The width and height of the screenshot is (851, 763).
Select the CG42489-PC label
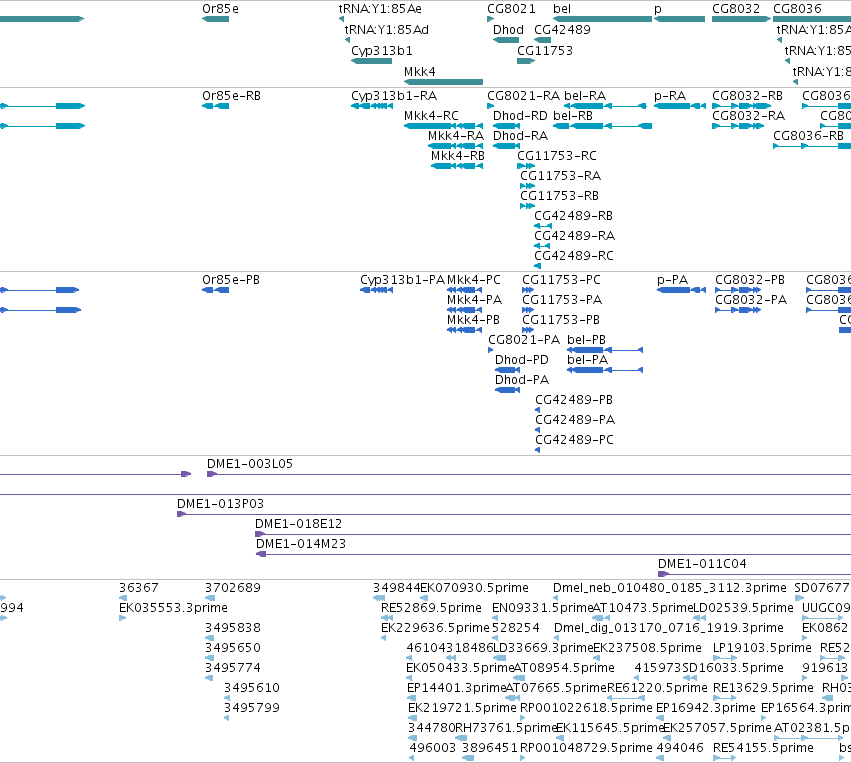[x=574, y=440]
